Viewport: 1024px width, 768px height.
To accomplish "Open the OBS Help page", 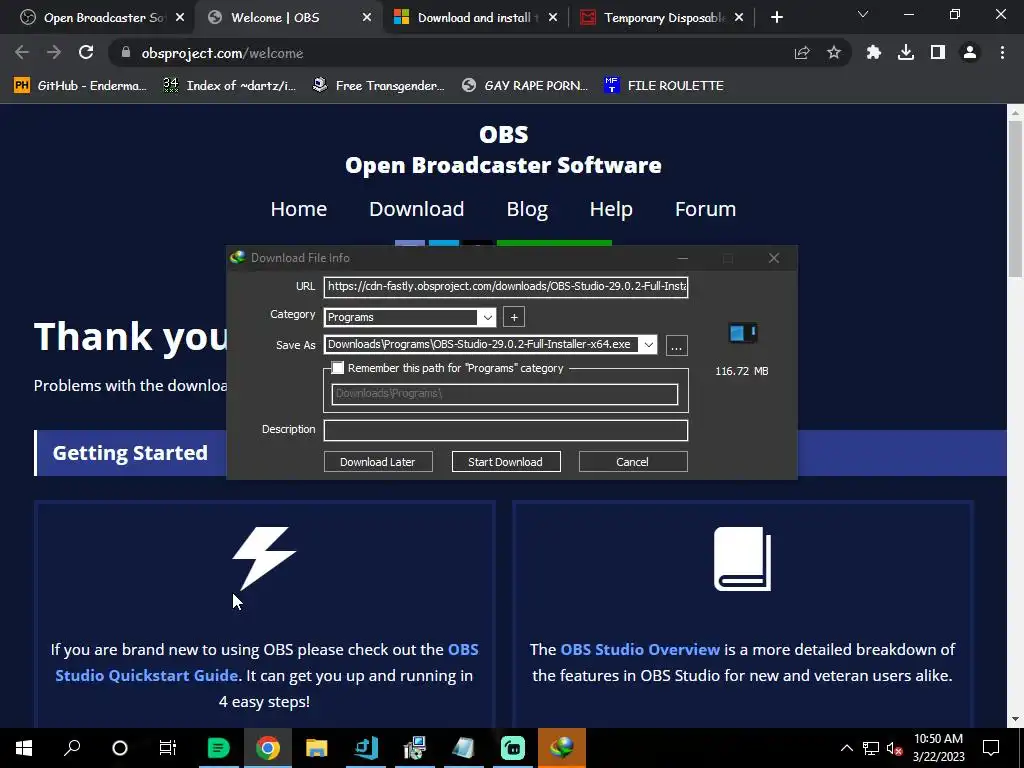I will pos(611,209).
